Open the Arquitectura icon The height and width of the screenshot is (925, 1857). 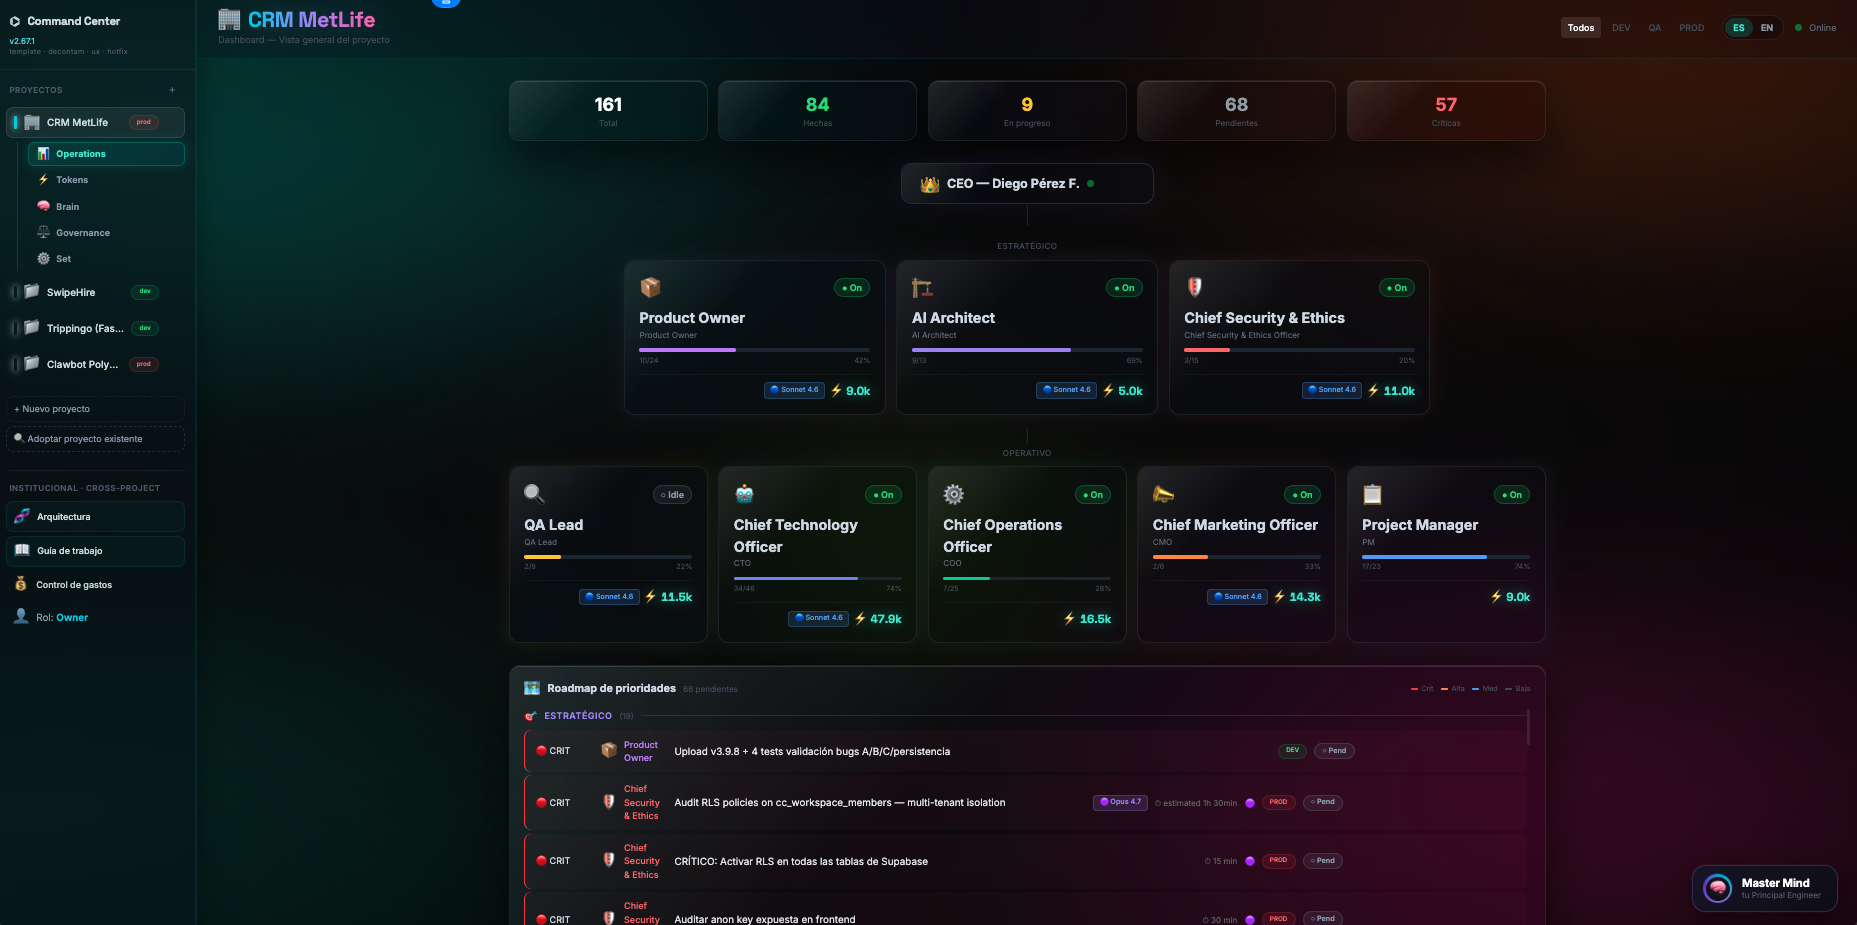point(22,517)
